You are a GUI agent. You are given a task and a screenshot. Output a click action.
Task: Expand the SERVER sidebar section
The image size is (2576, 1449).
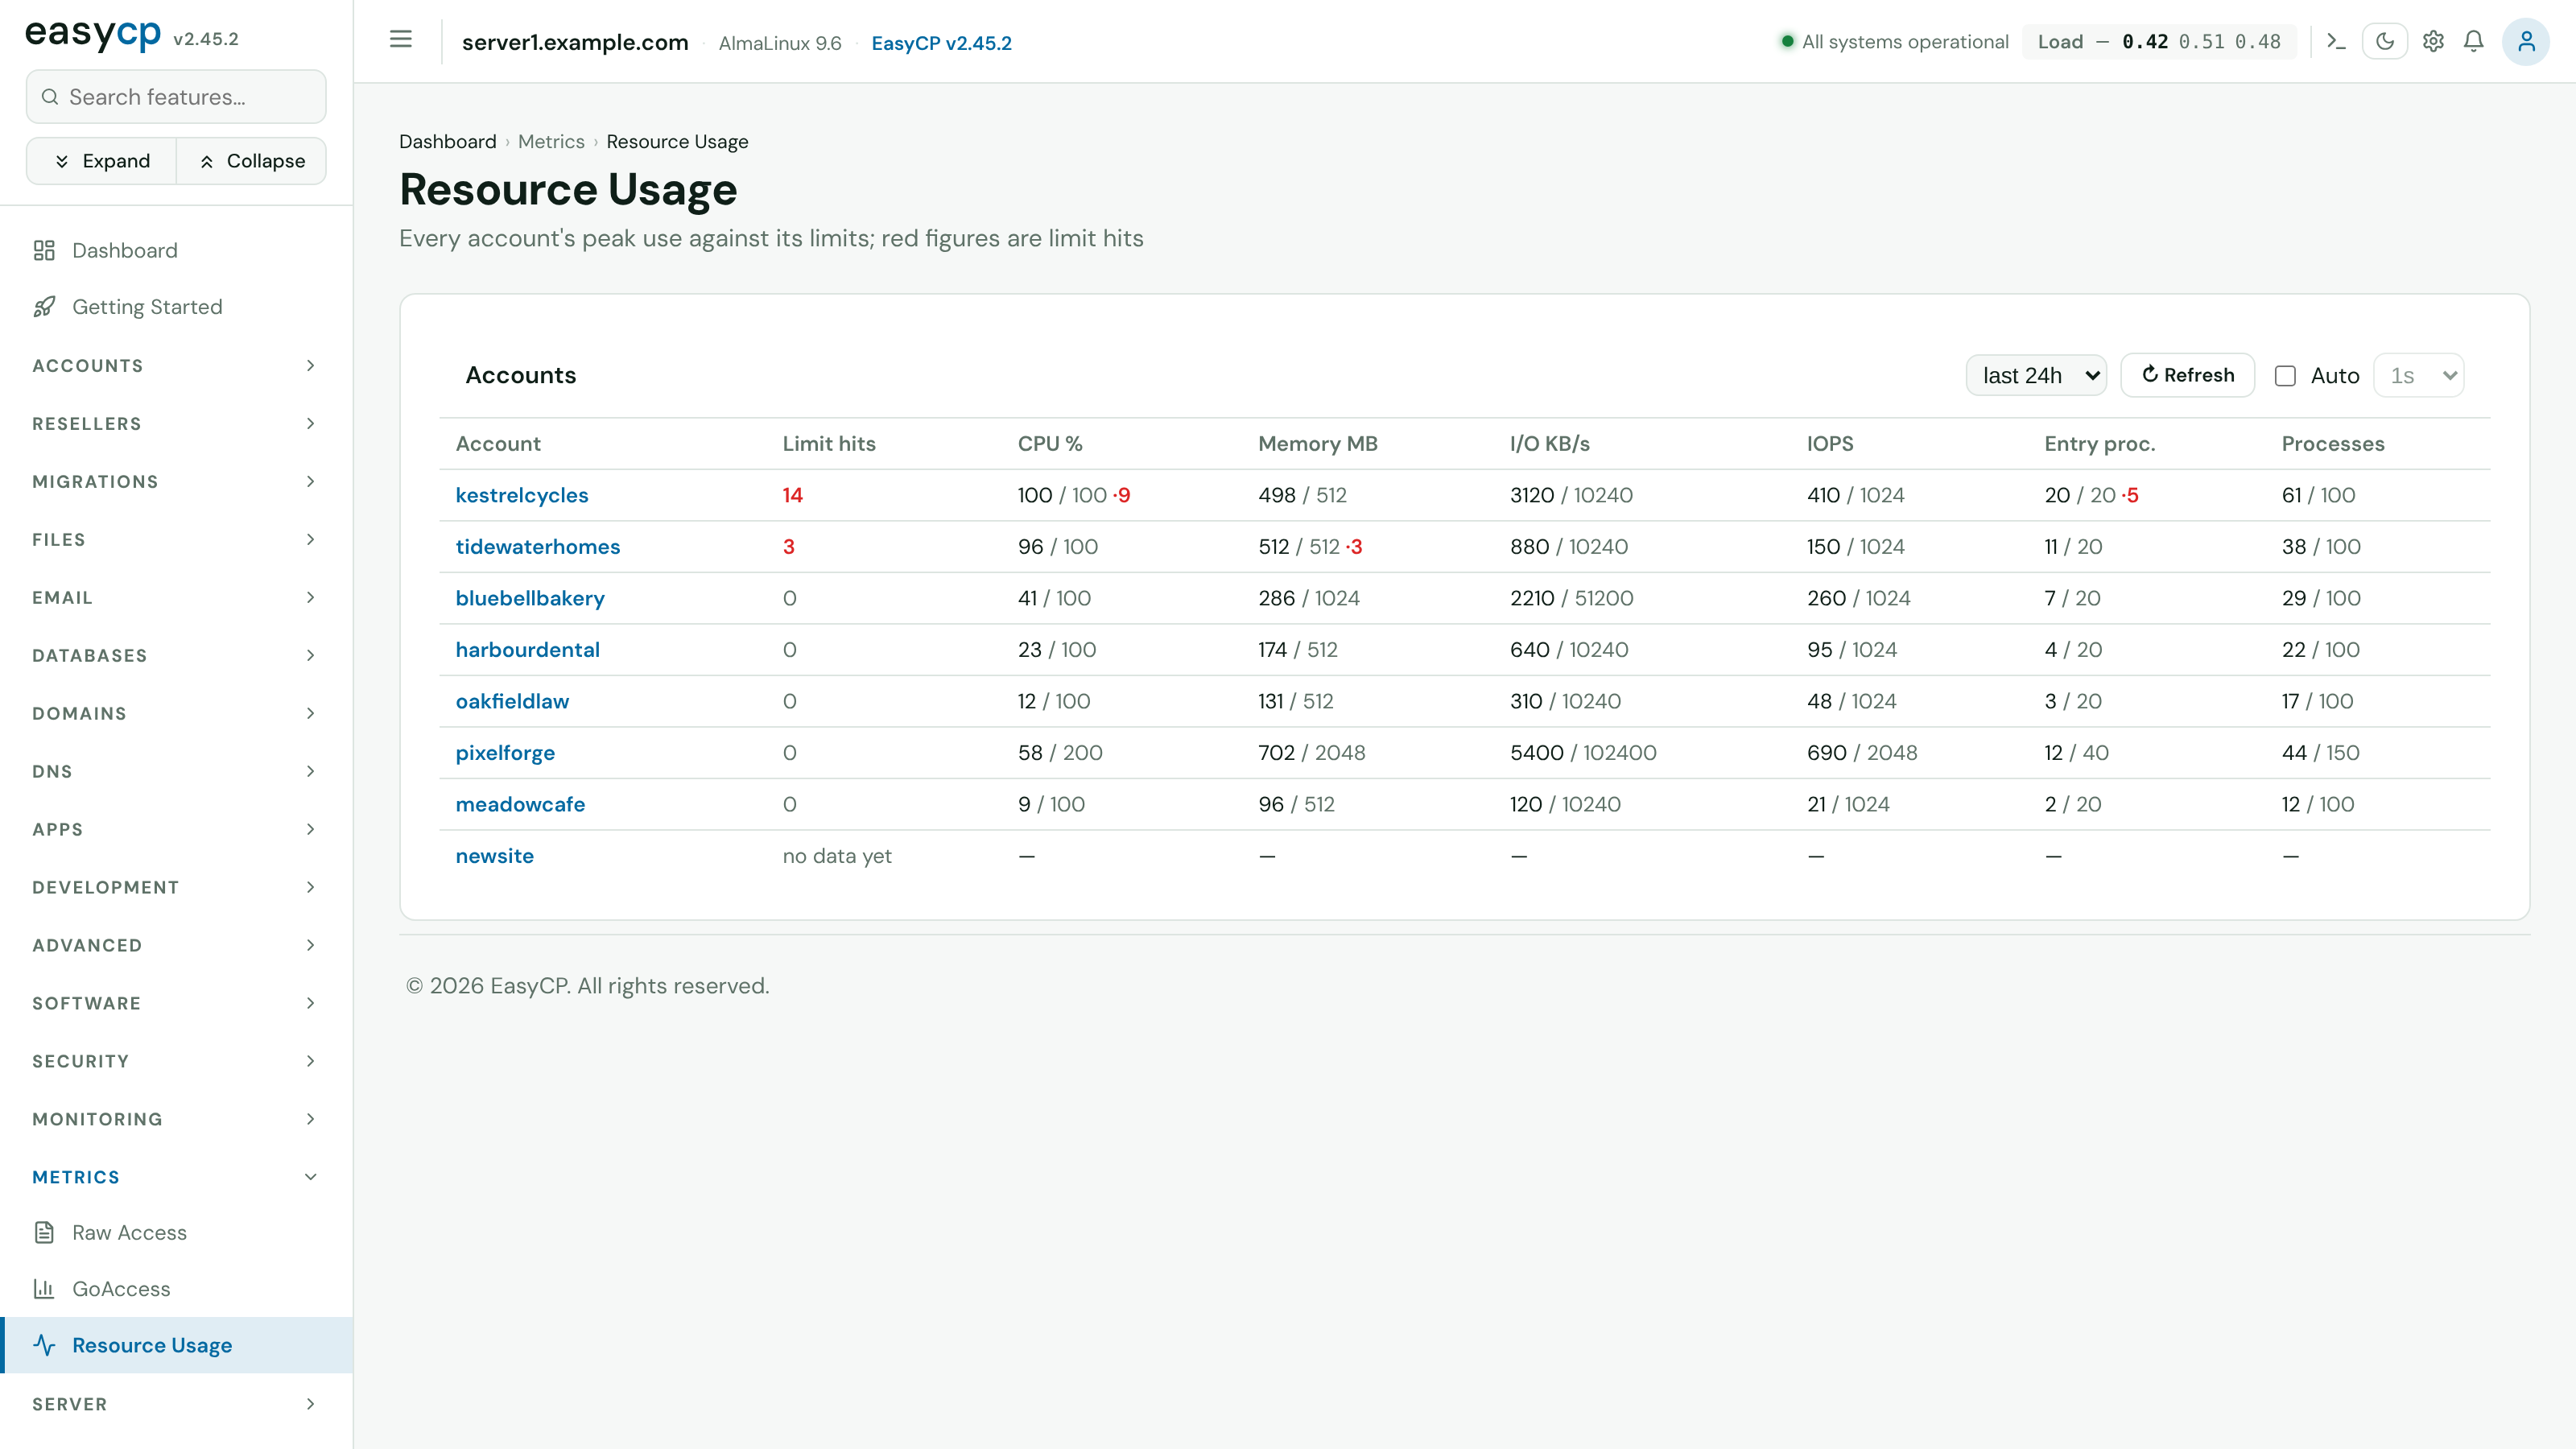[176, 1404]
